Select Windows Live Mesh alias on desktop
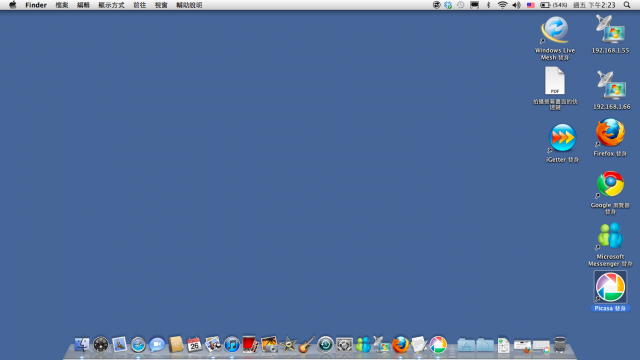This screenshot has height=360, width=640. tap(555, 38)
